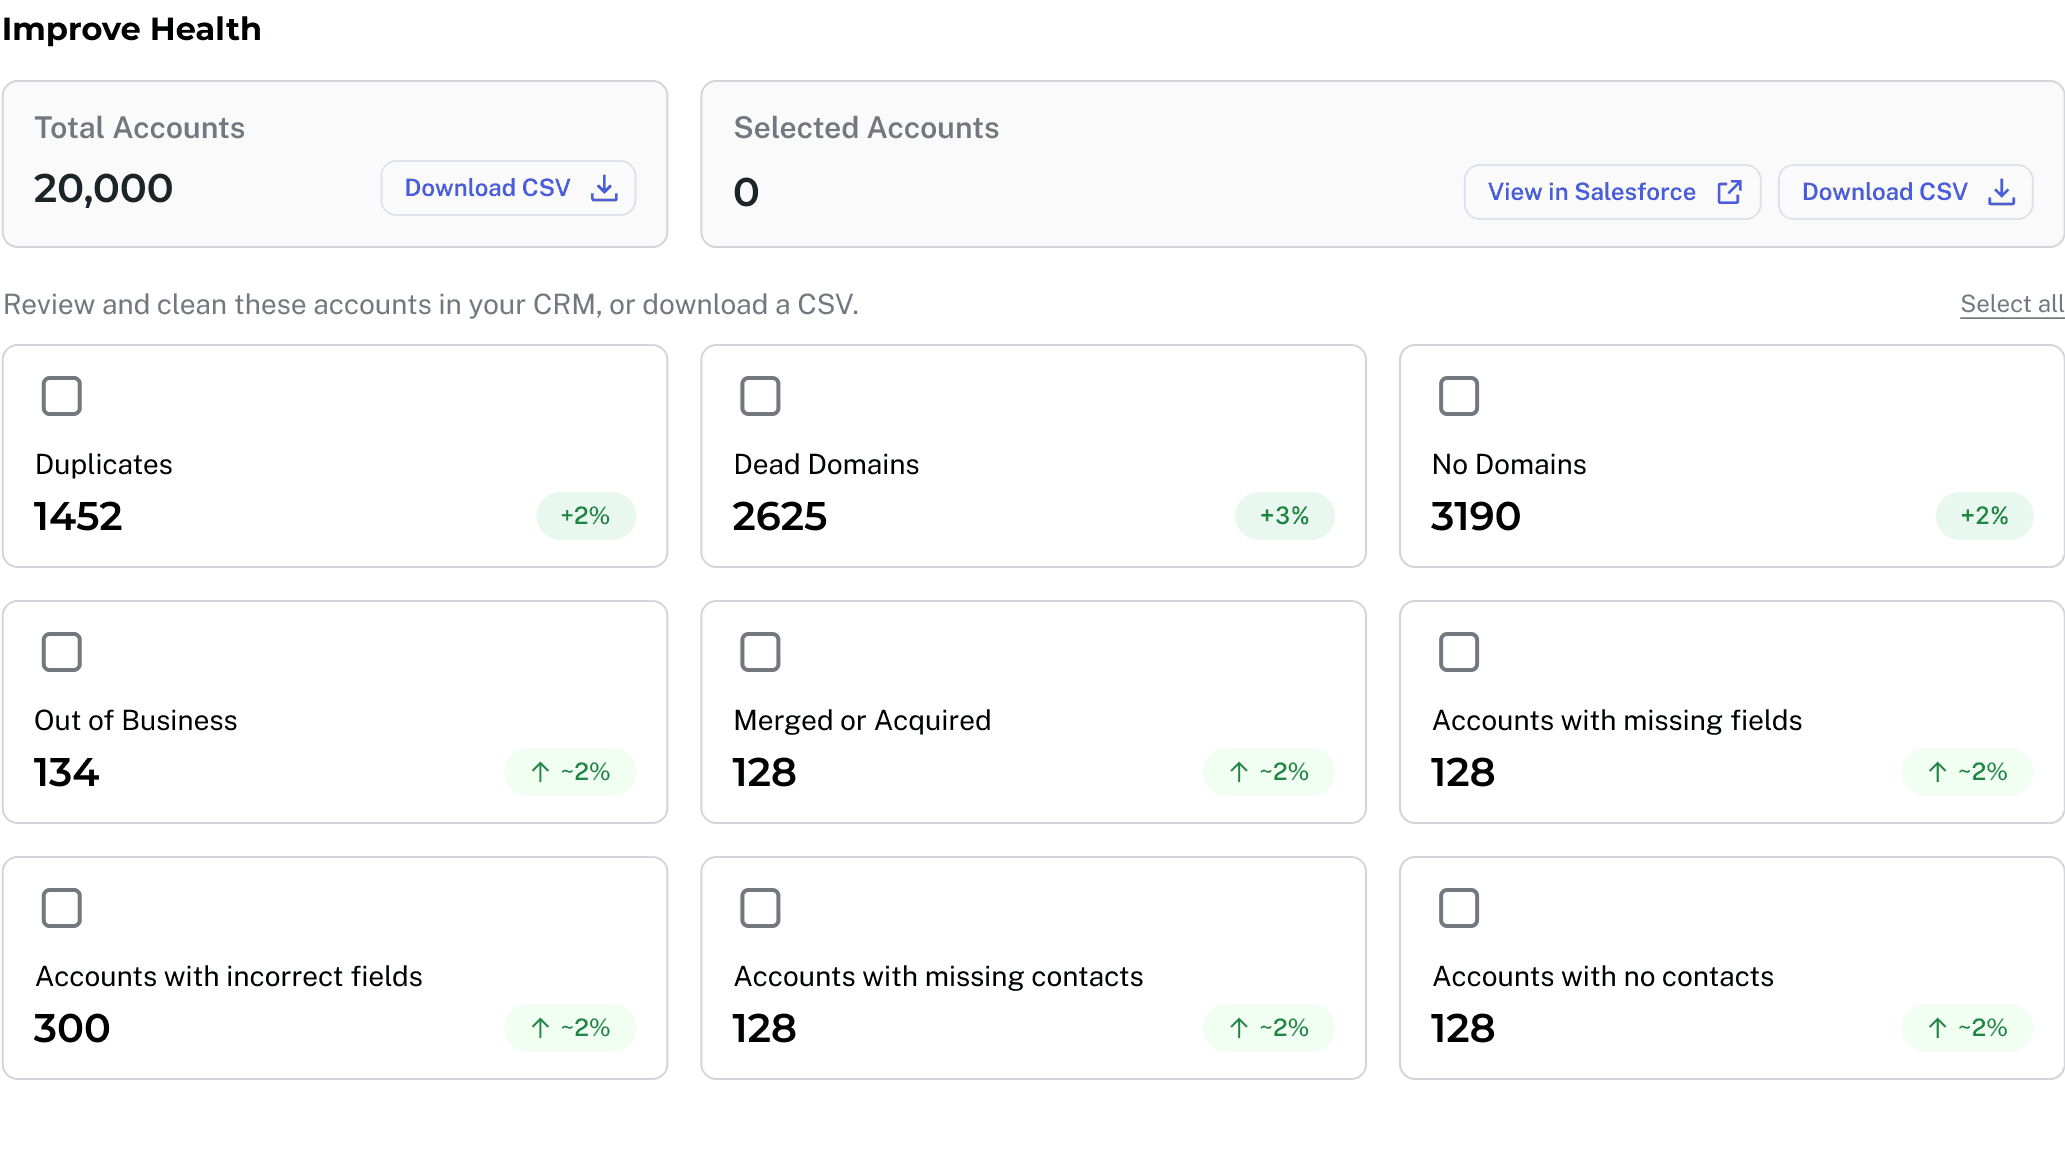
Task: Check the Duplicates checkbox
Action: 62,396
